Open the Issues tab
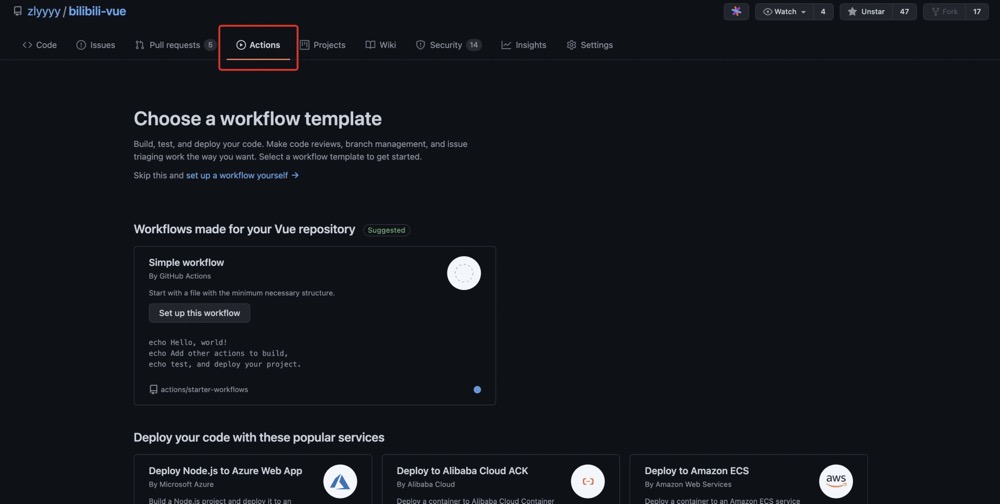1000x504 pixels. click(96, 45)
